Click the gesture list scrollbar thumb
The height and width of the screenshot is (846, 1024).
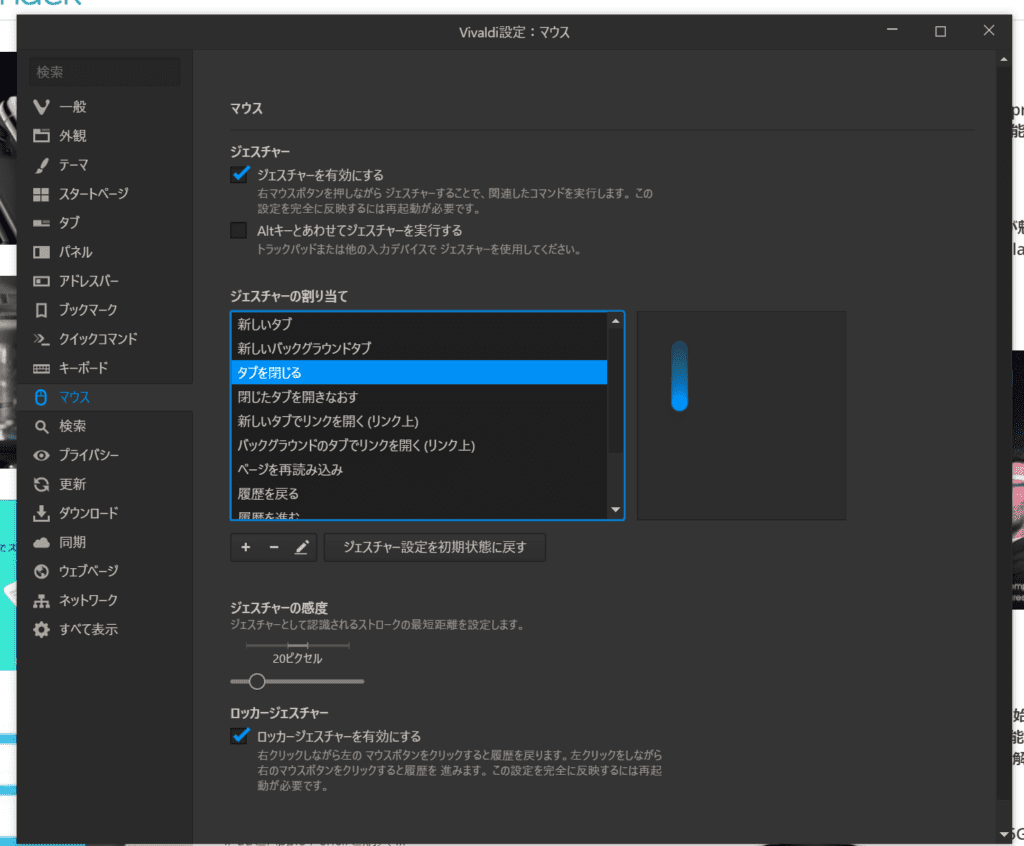(615, 391)
